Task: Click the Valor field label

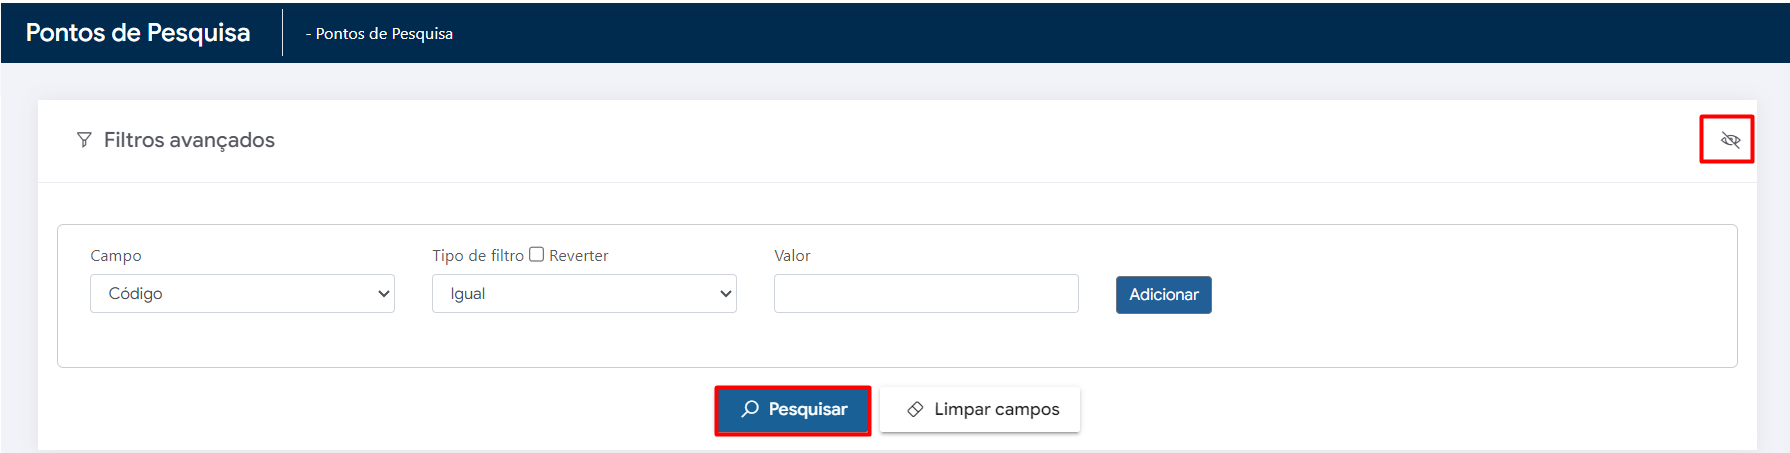Action: pos(792,256)
